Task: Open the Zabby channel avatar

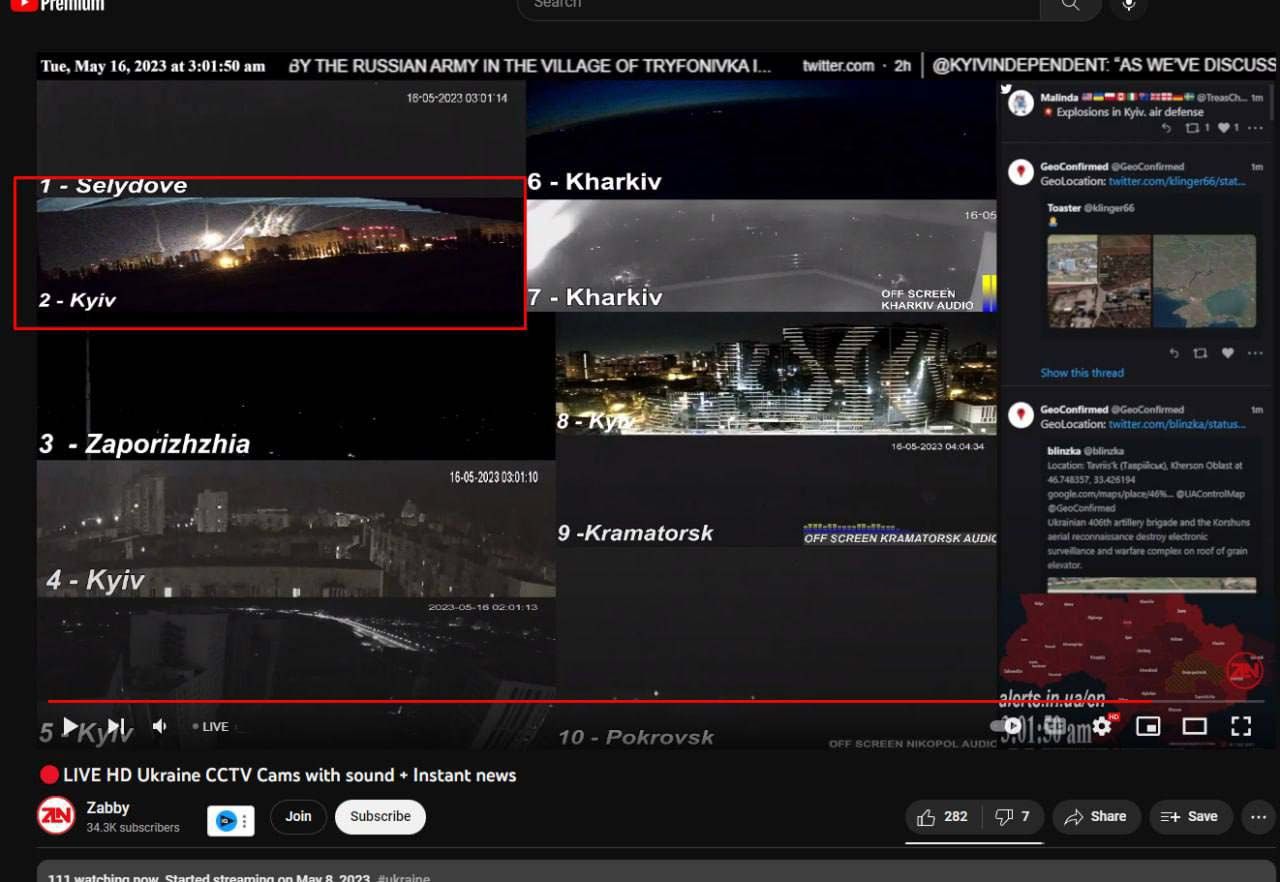Action: (x=56, y=816)
